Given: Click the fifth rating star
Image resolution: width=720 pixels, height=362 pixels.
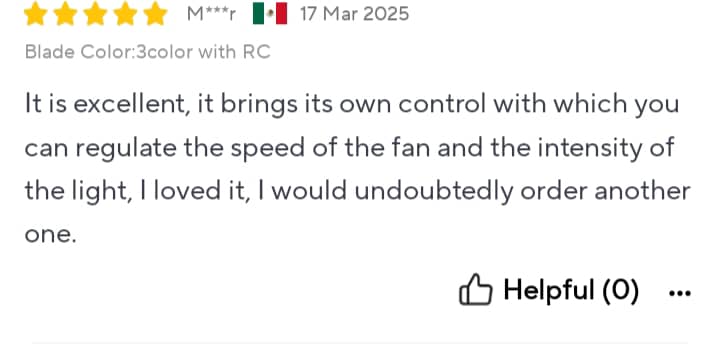Looking at the screenshot, I should pos(155,13).
